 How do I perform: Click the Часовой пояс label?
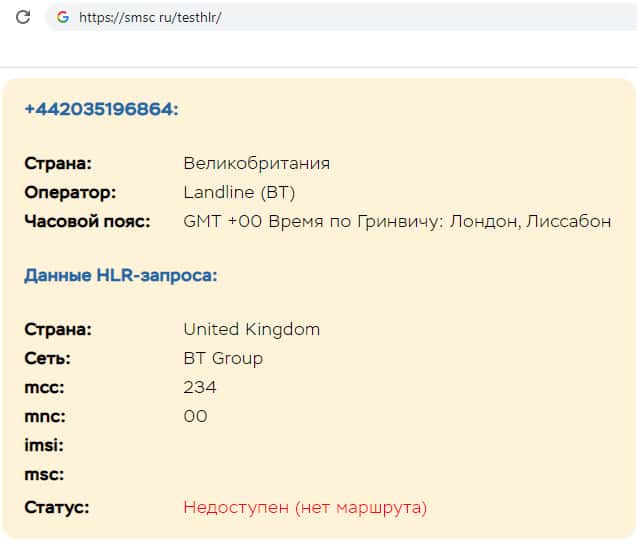tap(87, 221)
